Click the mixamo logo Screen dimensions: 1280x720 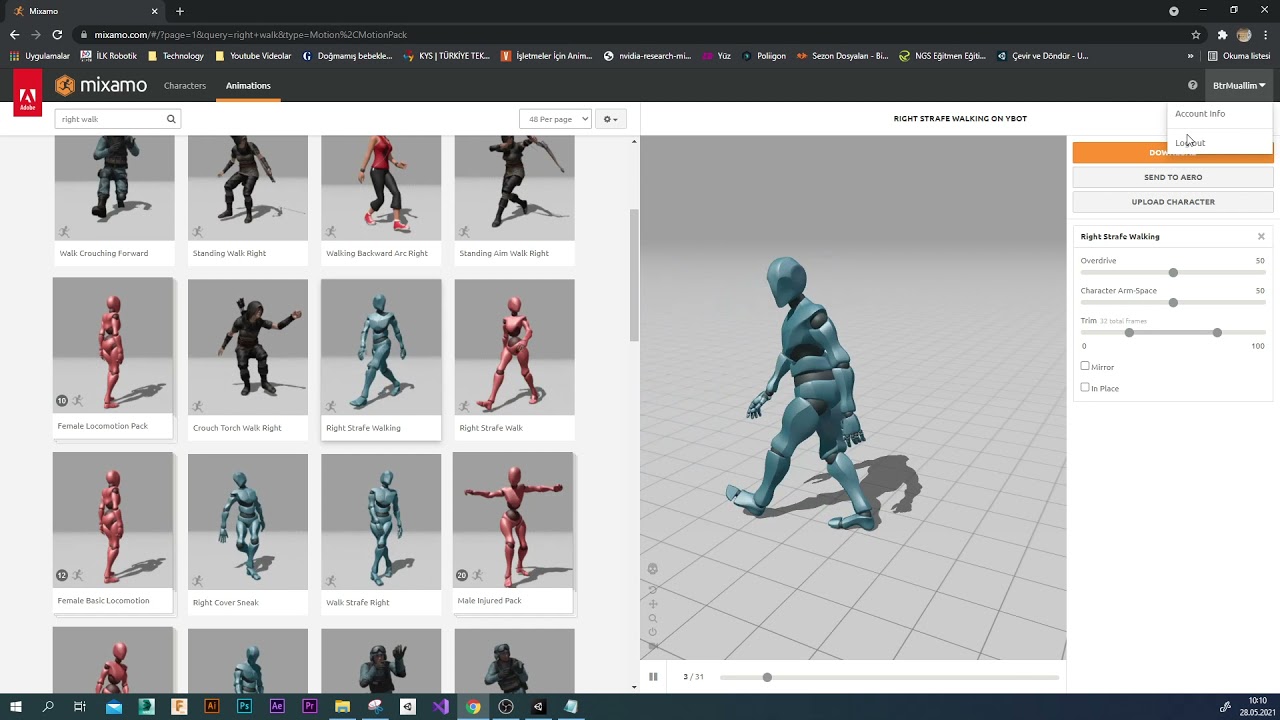click(101, 85)
